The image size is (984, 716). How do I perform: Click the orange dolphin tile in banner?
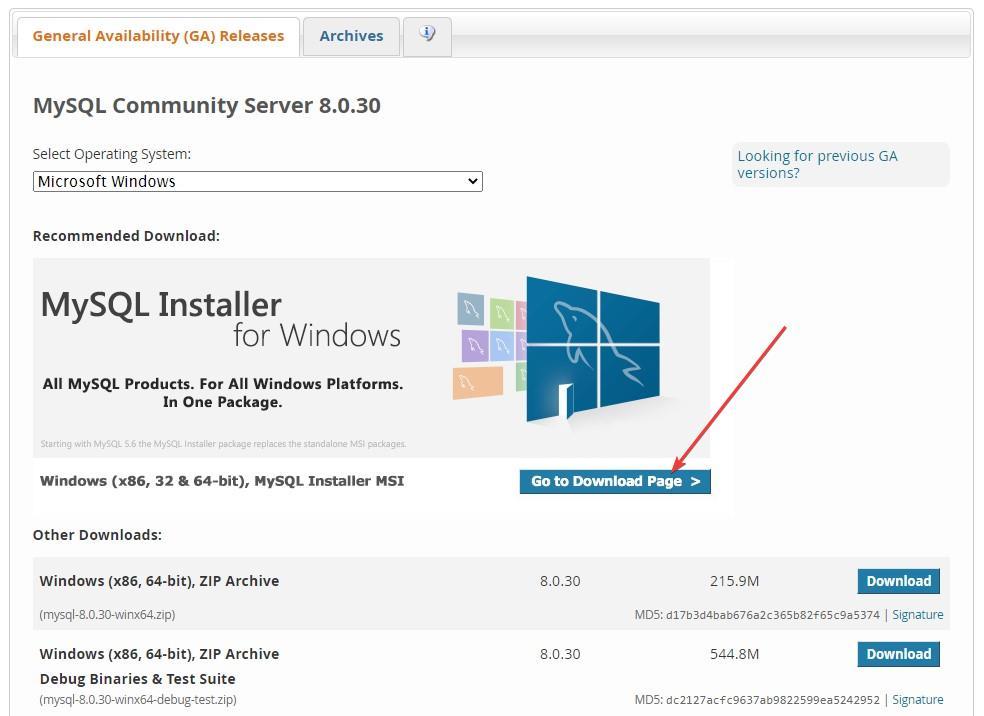(477, 382)
